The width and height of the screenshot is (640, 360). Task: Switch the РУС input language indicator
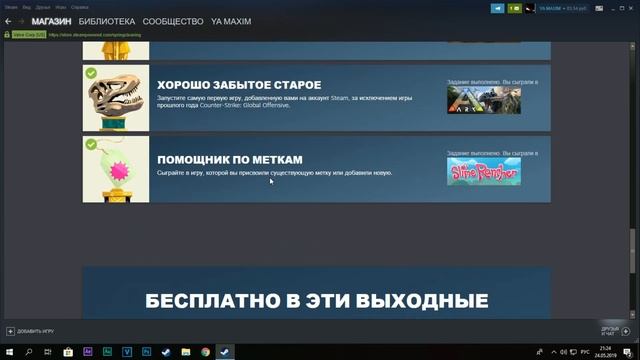coord(585,352)
